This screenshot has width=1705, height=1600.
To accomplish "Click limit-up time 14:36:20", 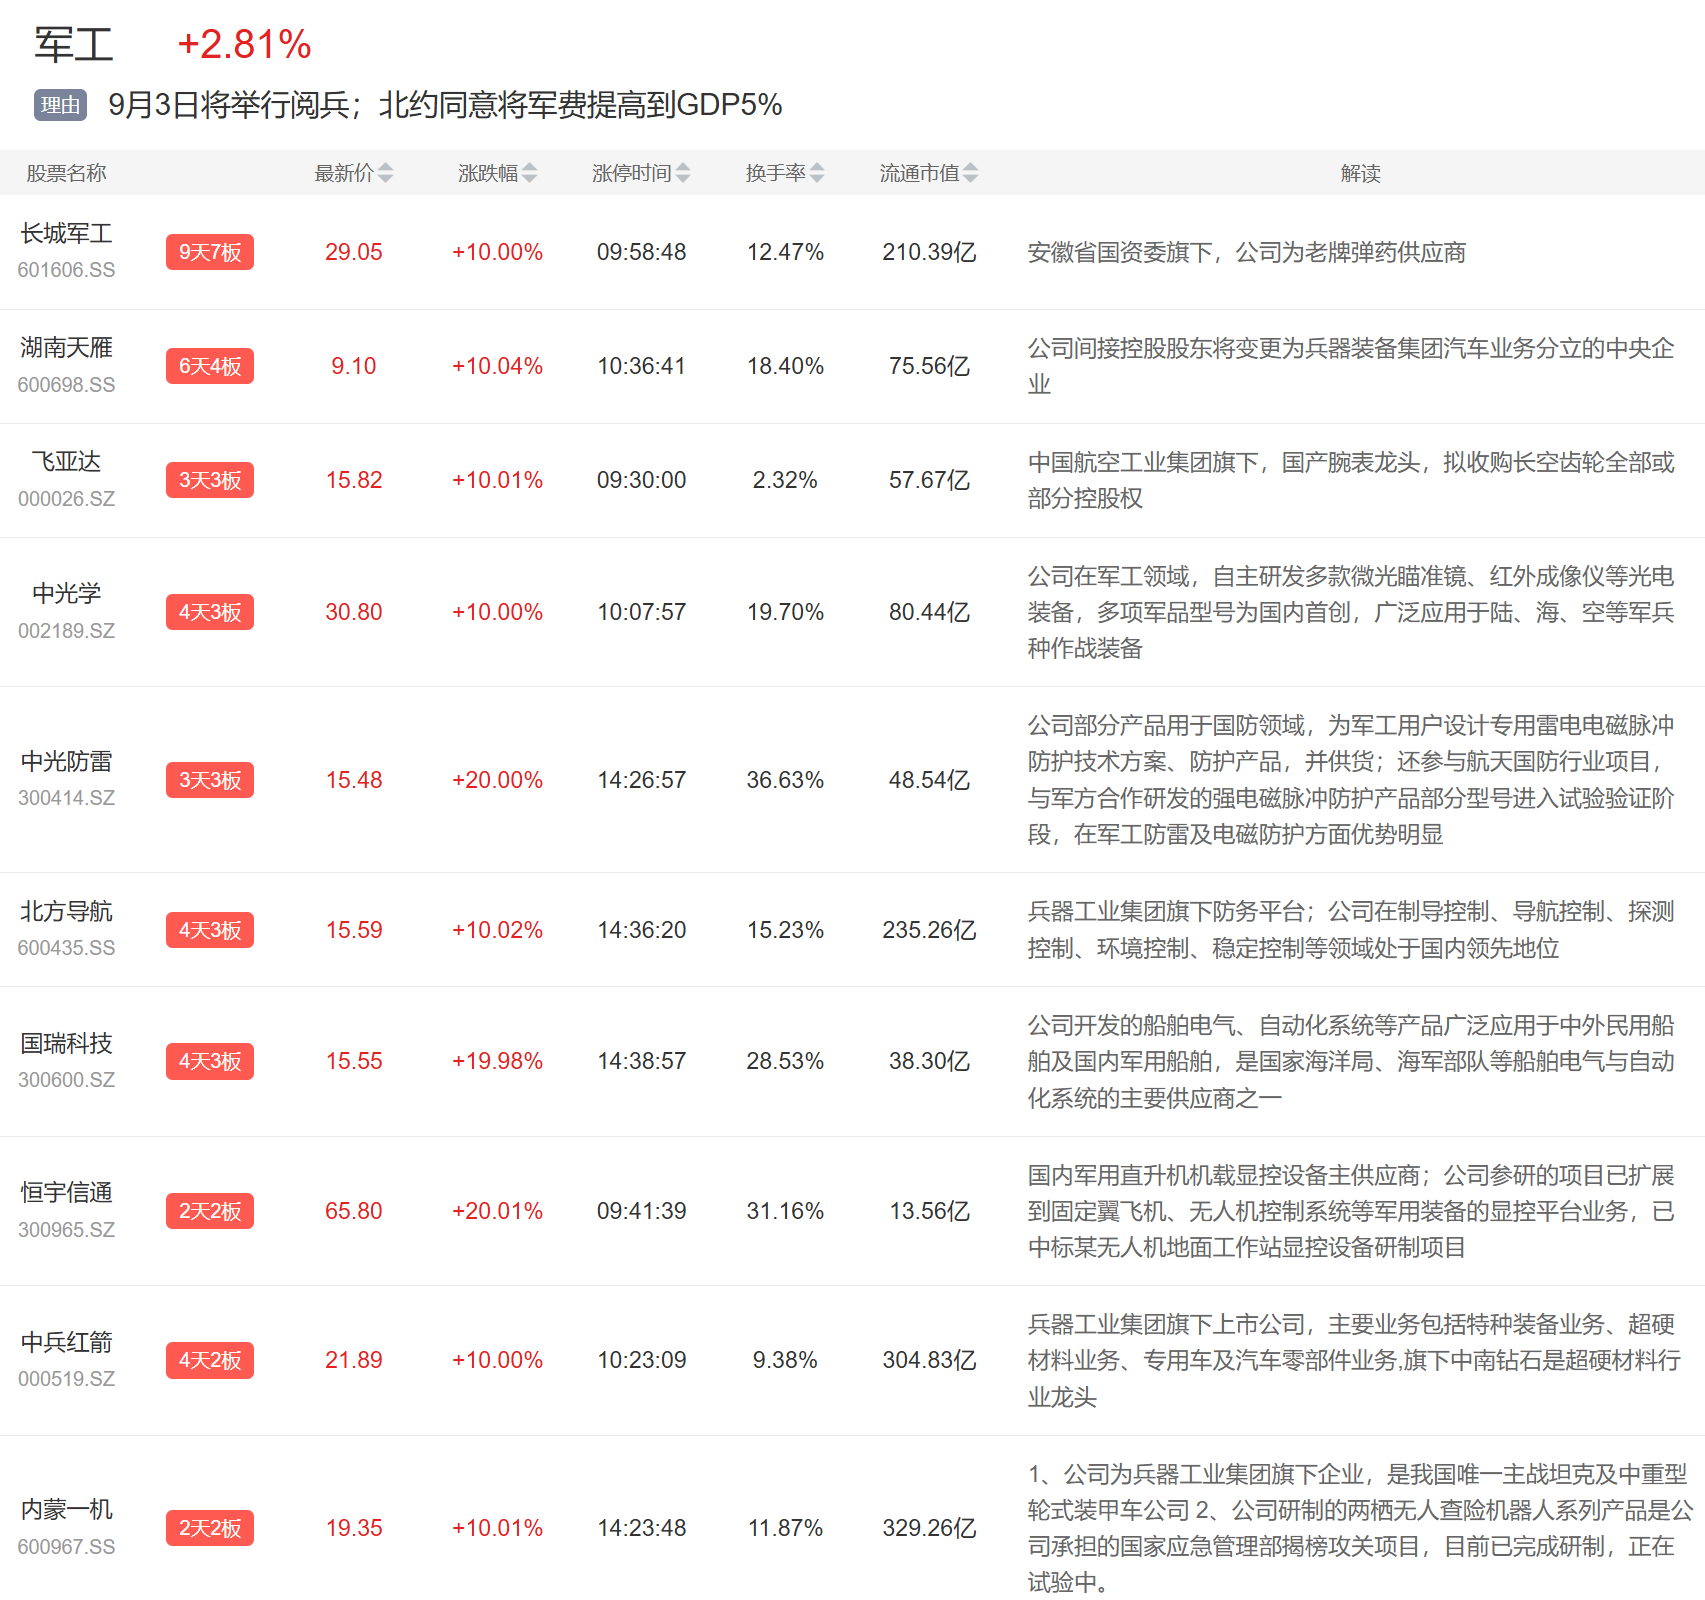I will click(x=642, y=930).
